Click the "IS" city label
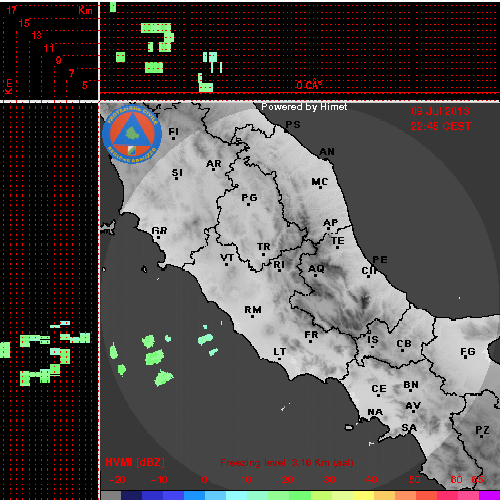 click(x=373, y=340)
